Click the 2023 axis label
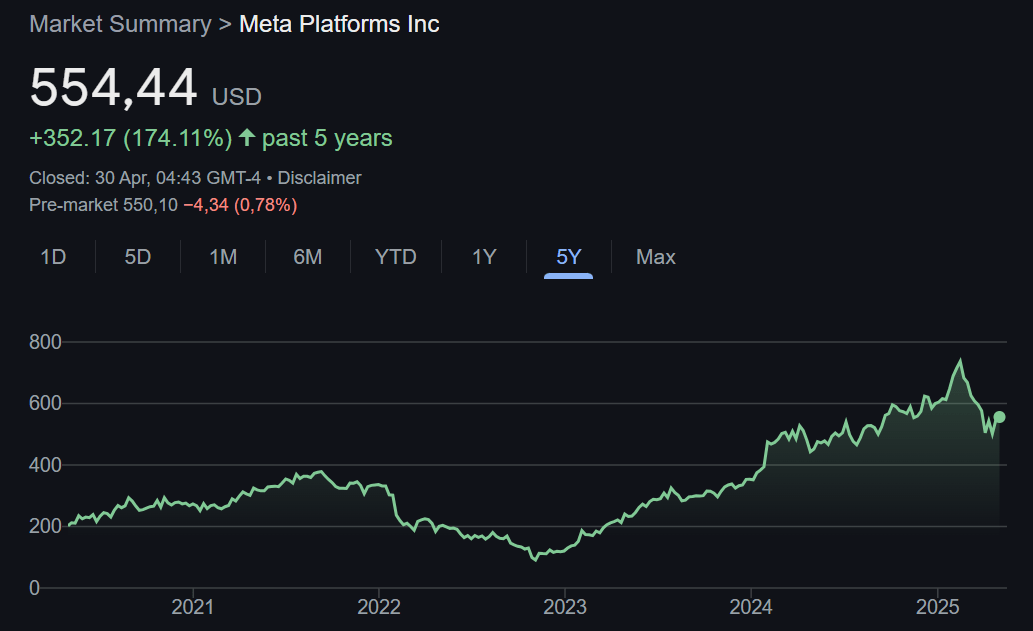This screenshot has width=1033, height=631. tap(566, 607)
